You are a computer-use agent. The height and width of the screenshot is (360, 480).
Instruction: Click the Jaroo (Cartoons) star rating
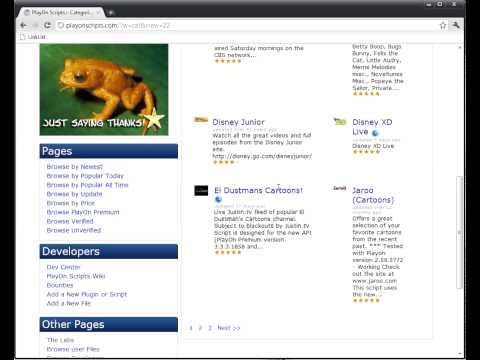[366, 301]
